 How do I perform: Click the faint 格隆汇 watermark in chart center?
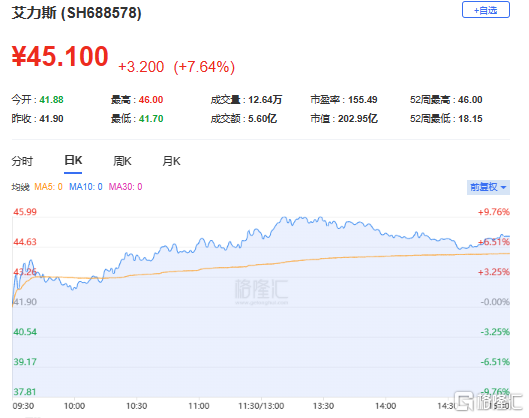261,291
